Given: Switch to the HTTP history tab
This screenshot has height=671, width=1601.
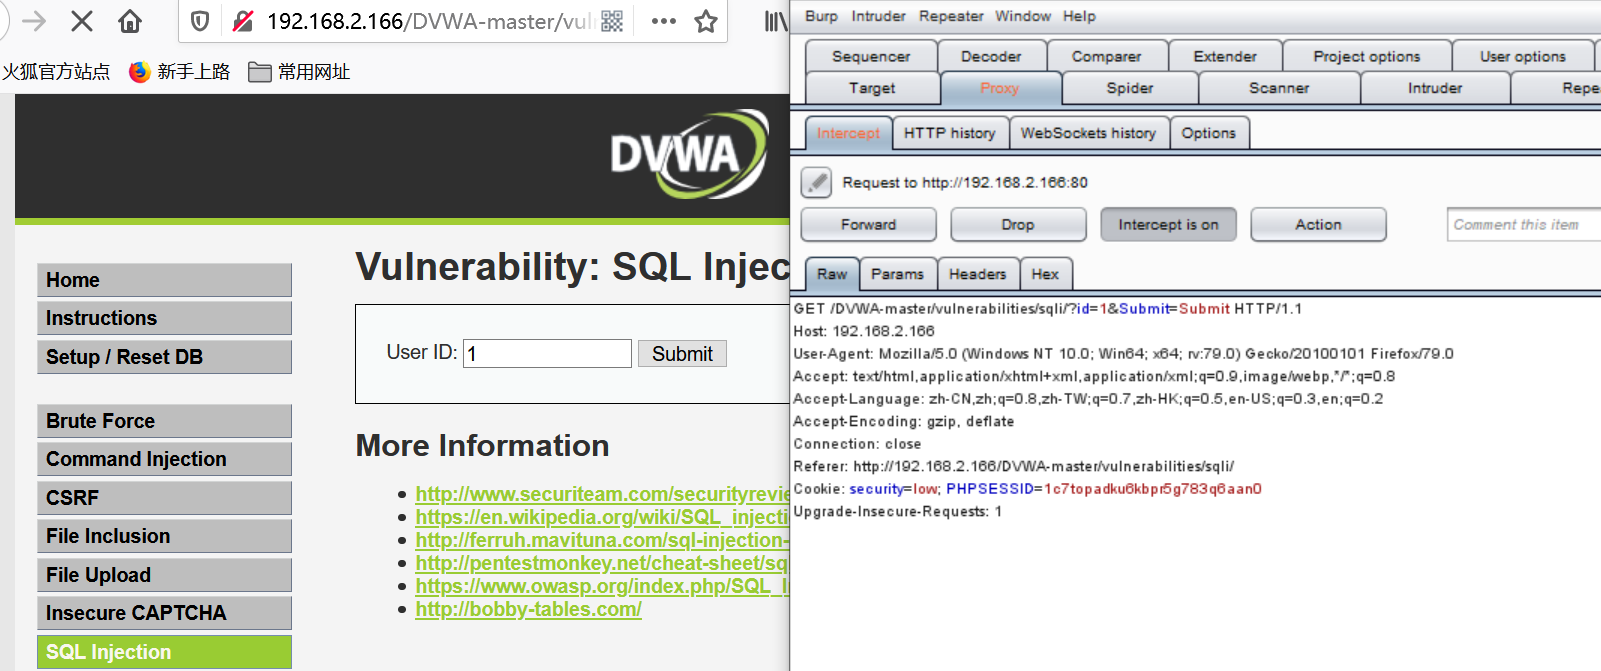Looking at the screenshot, I should tap(949, 133).
